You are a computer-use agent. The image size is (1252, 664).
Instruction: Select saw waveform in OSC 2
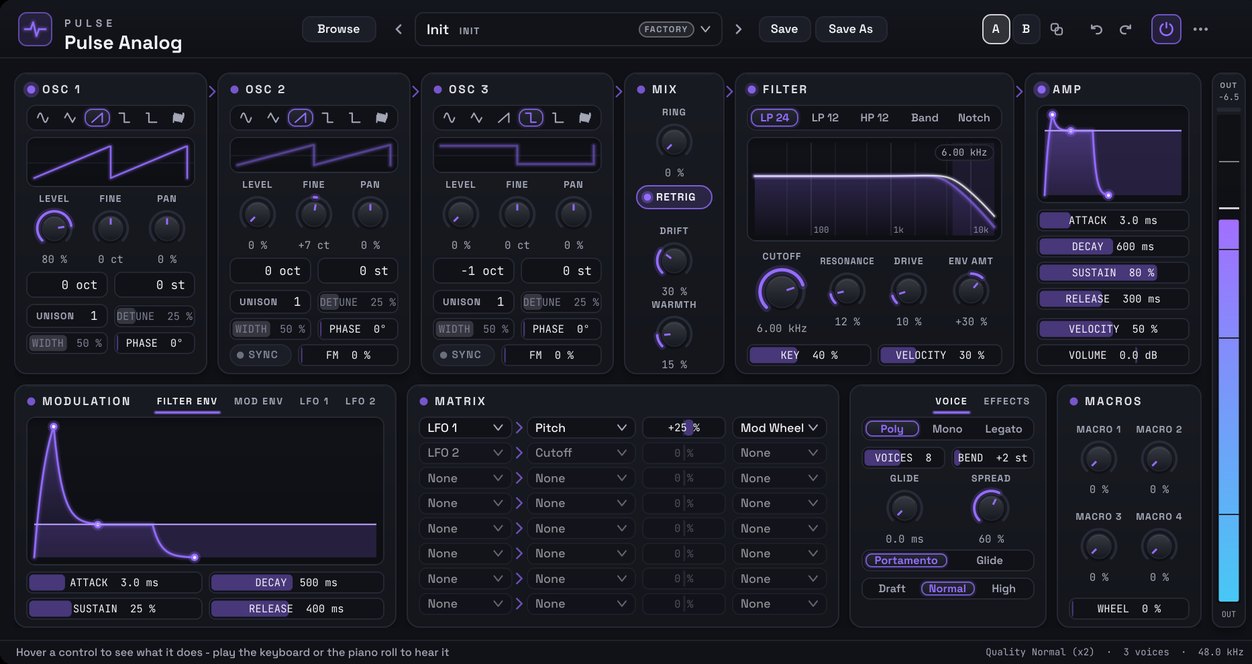300,118
